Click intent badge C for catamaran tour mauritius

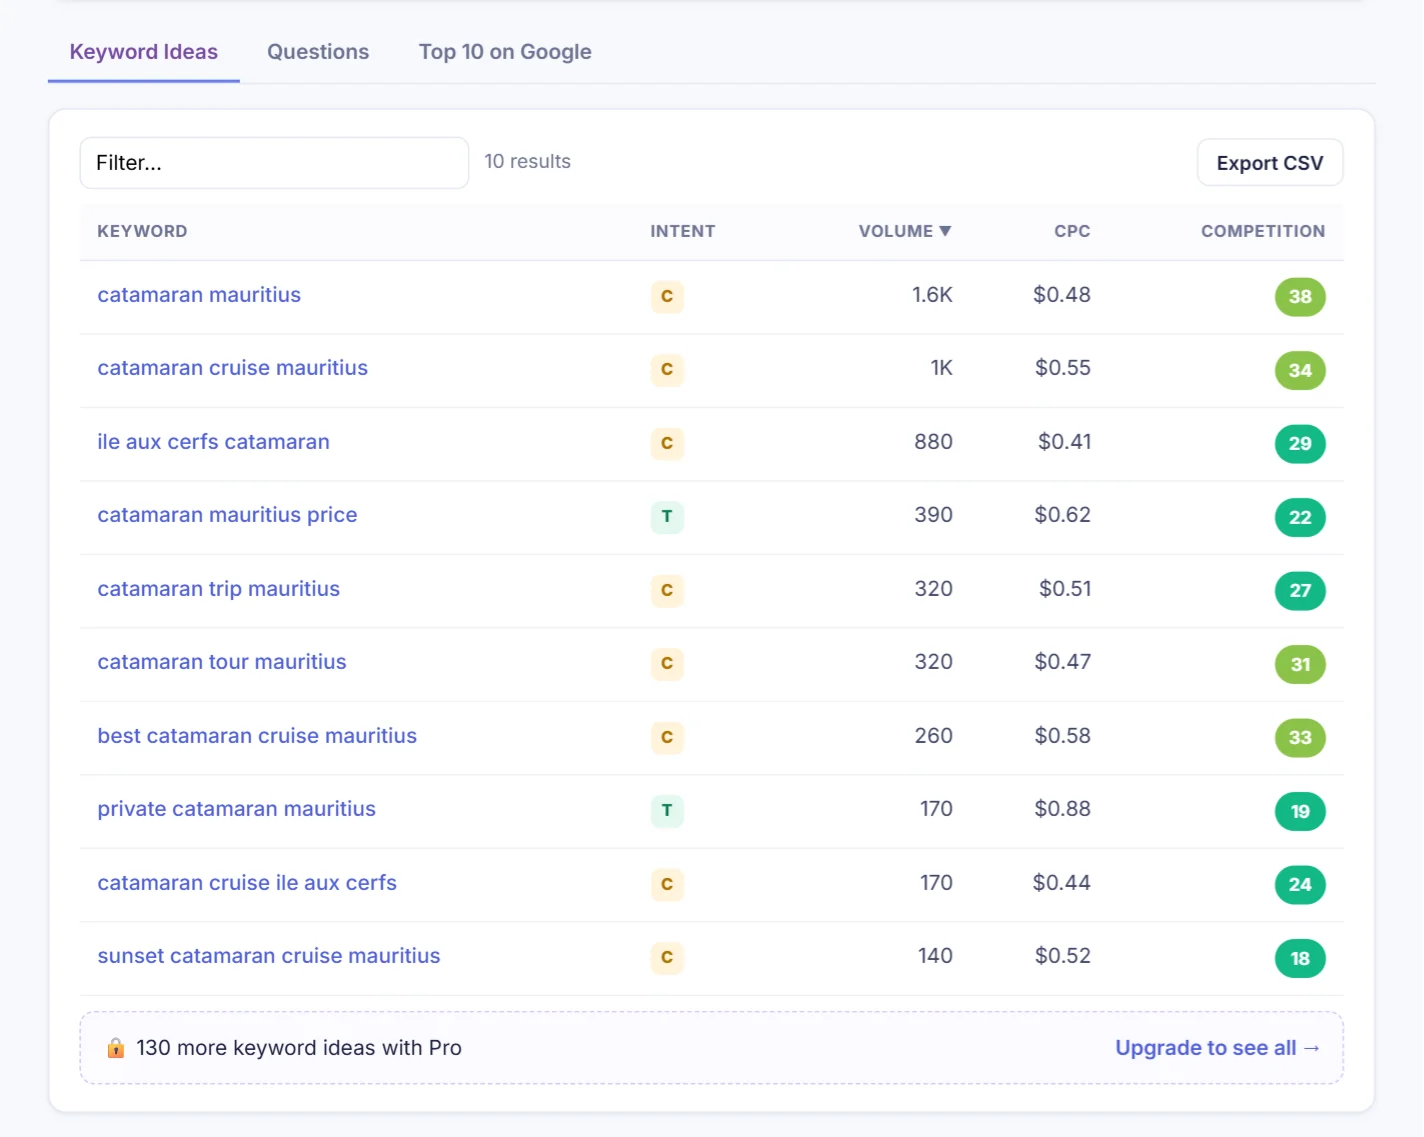pyautogui.click(x=667, y=663)
